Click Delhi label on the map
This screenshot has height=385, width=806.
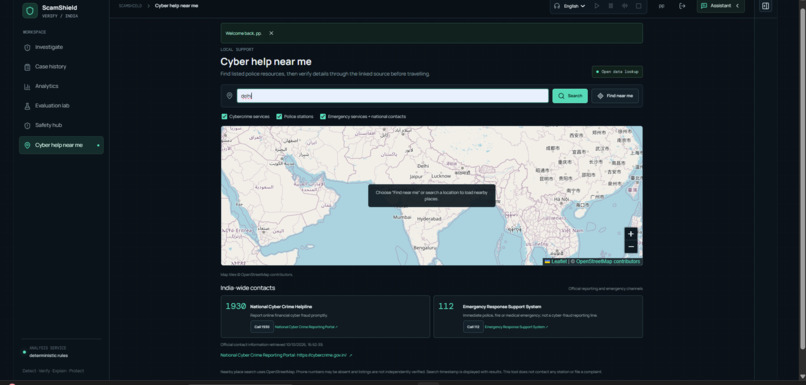(x=423, y=166)
